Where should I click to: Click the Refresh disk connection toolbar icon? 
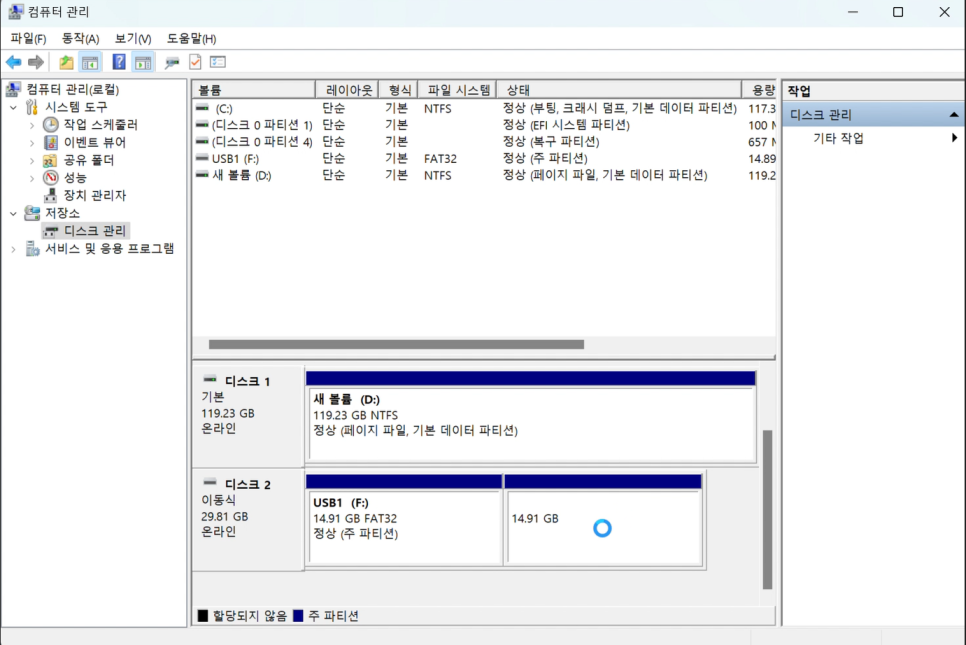pyautogui.click(x=172, y=62)
